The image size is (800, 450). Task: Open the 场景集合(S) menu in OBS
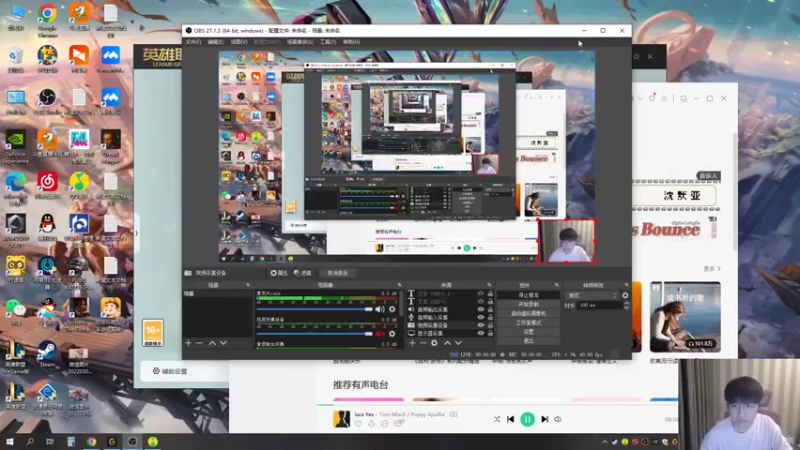point(300,42)
